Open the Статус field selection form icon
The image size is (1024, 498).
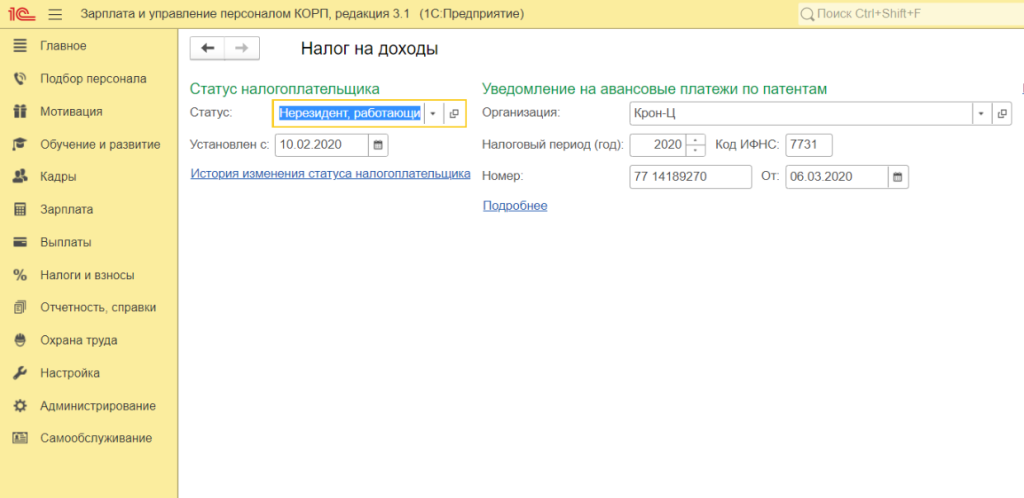coord(454,113)
